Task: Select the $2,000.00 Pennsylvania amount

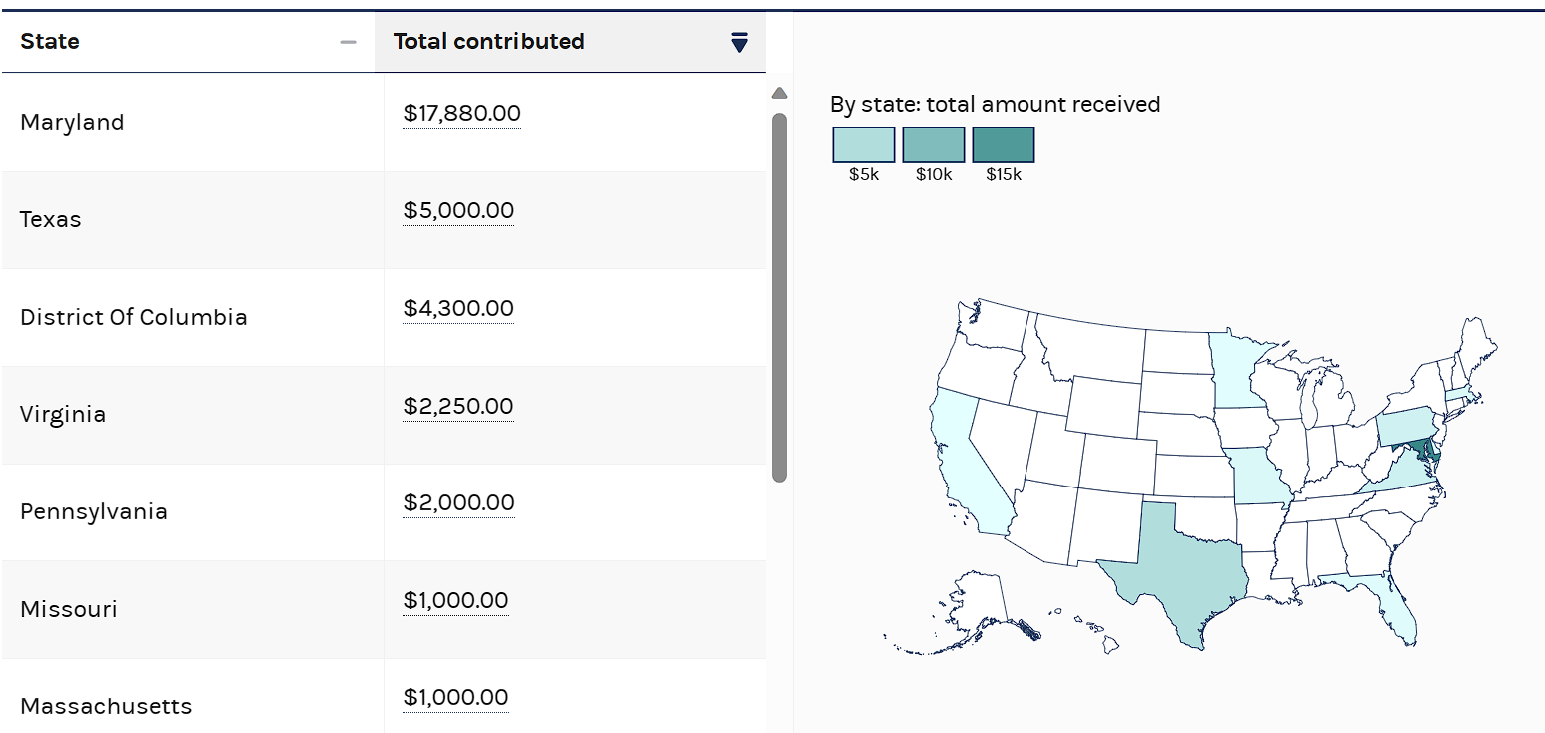Action: (458, 503)
